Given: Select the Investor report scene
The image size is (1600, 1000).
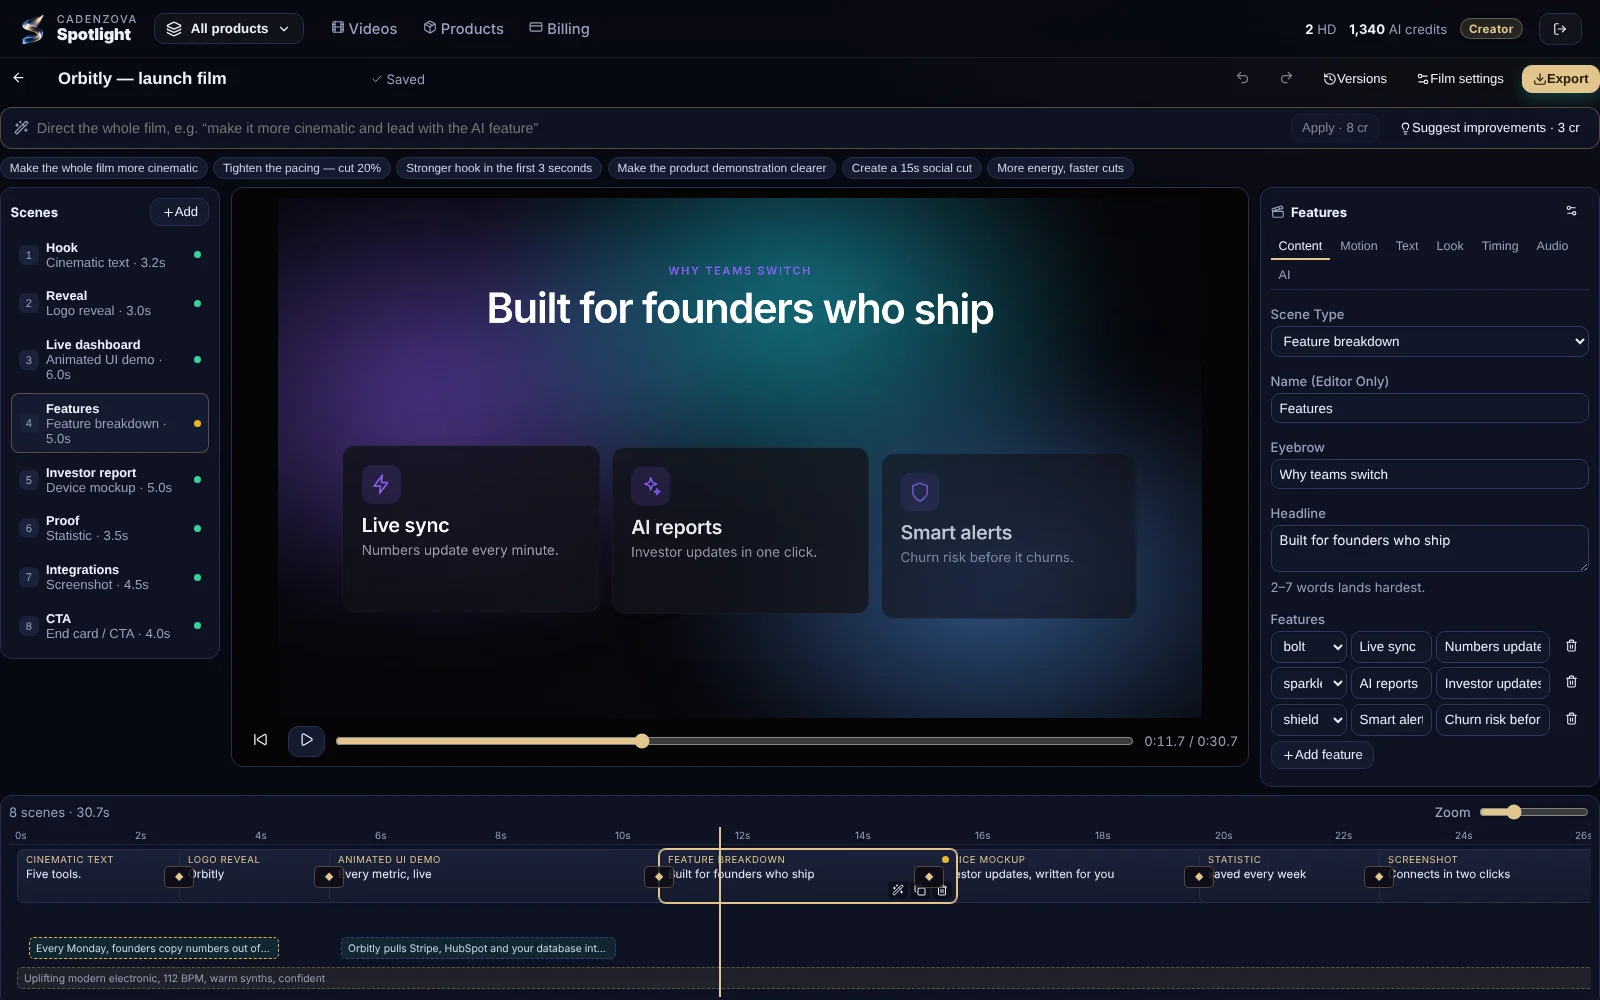Looking at the screenshot, I should coord(110,480).
